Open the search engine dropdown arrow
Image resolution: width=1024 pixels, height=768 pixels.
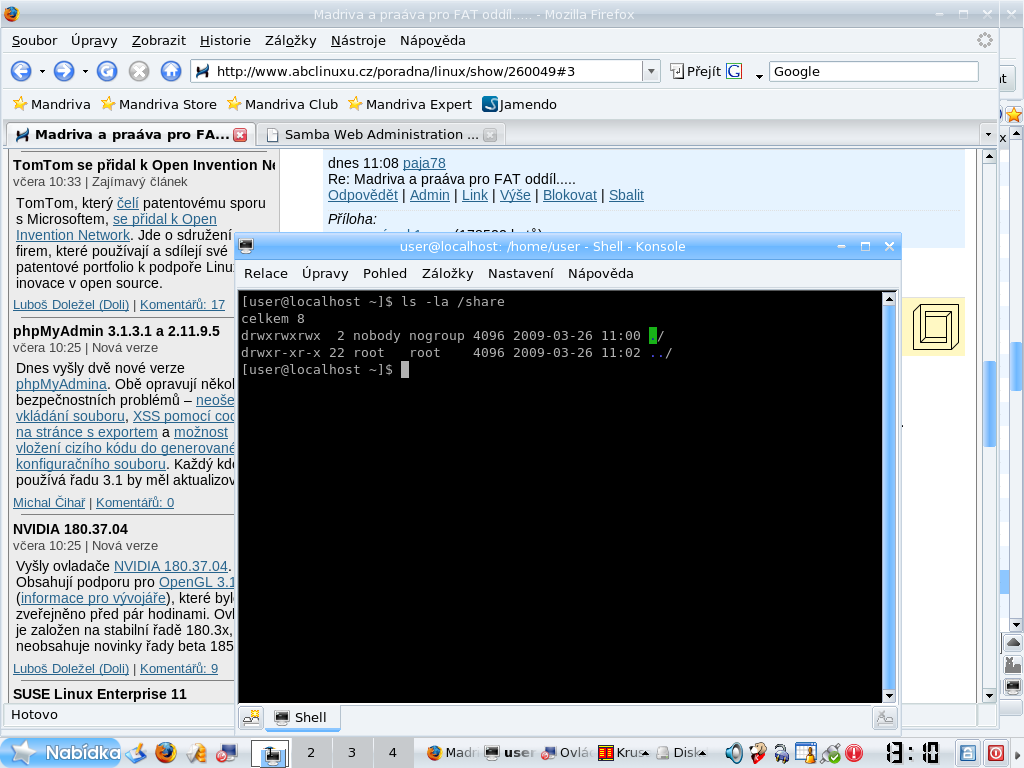(759, 76)
